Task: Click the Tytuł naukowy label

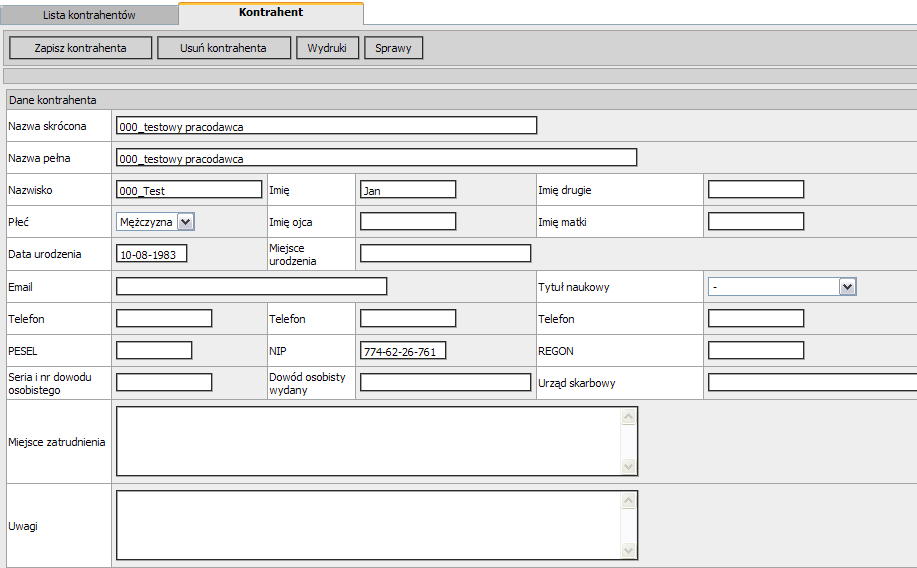Action: 574,287
